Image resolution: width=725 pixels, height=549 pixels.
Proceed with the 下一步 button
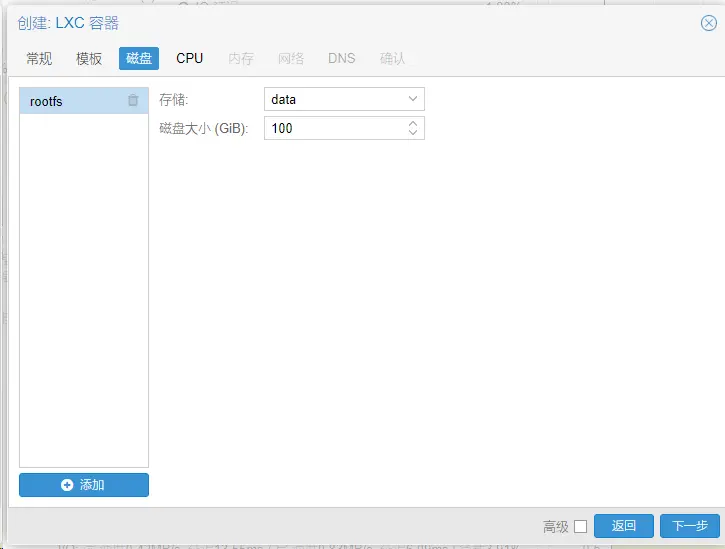click(689, 526)
